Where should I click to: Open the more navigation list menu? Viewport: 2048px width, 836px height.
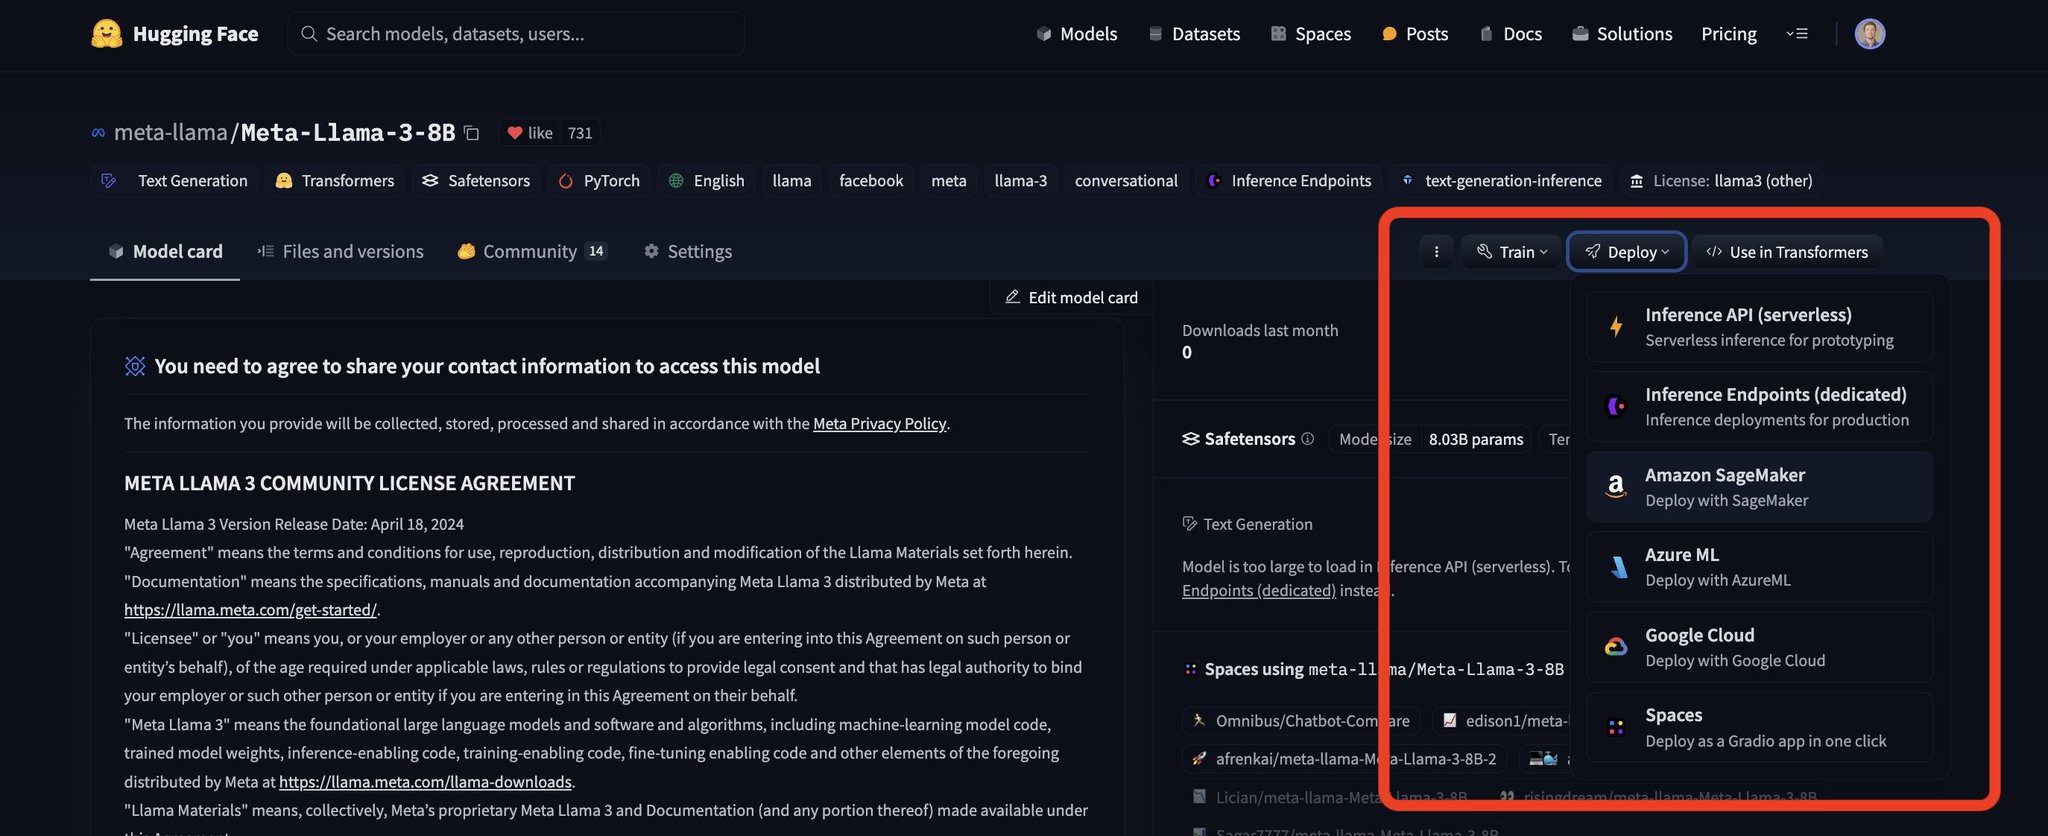[x=1797, y=34]
